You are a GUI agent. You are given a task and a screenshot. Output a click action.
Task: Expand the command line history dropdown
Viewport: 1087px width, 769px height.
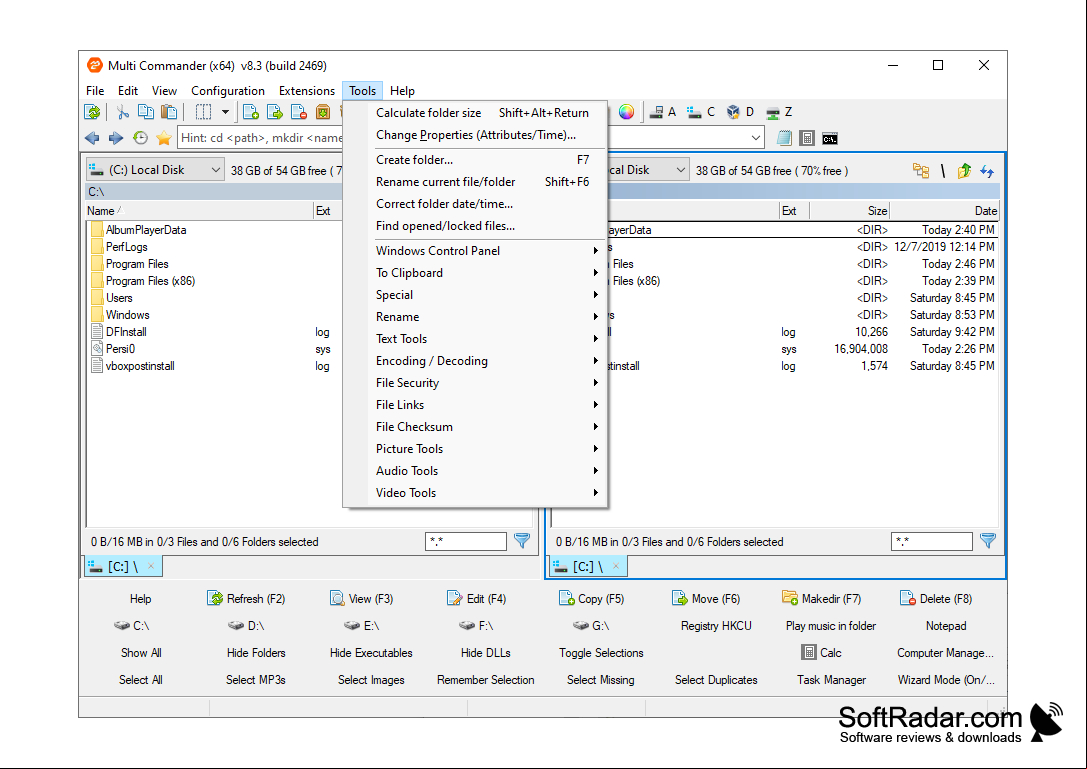[x=756, y=138]
